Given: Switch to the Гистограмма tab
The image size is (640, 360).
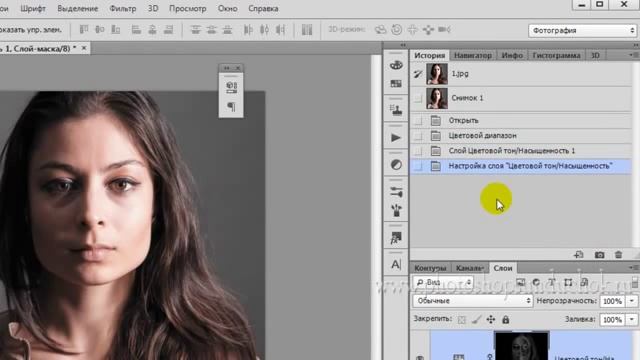Looking at the screenshot, I should [556, 56].
